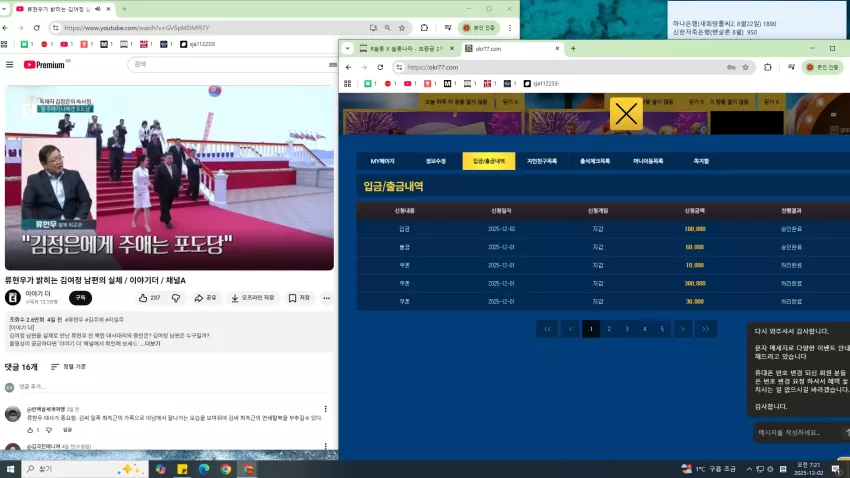This screenshot has width=850, height=478.
Task: Open Chrome three-dot menu in YouTube window
Action: tap(510, 28)
